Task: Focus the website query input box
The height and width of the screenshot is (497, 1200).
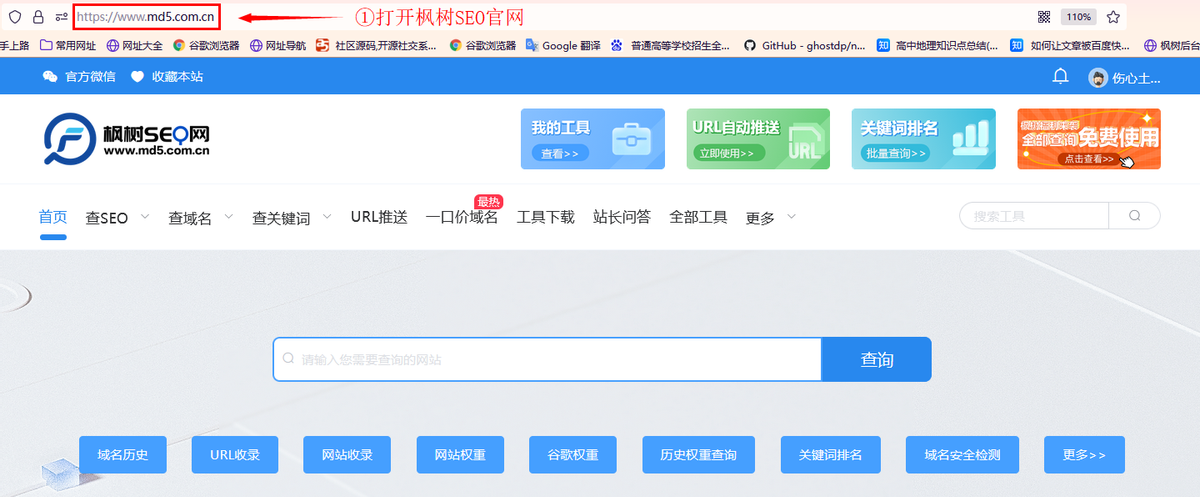Action: 547,359
